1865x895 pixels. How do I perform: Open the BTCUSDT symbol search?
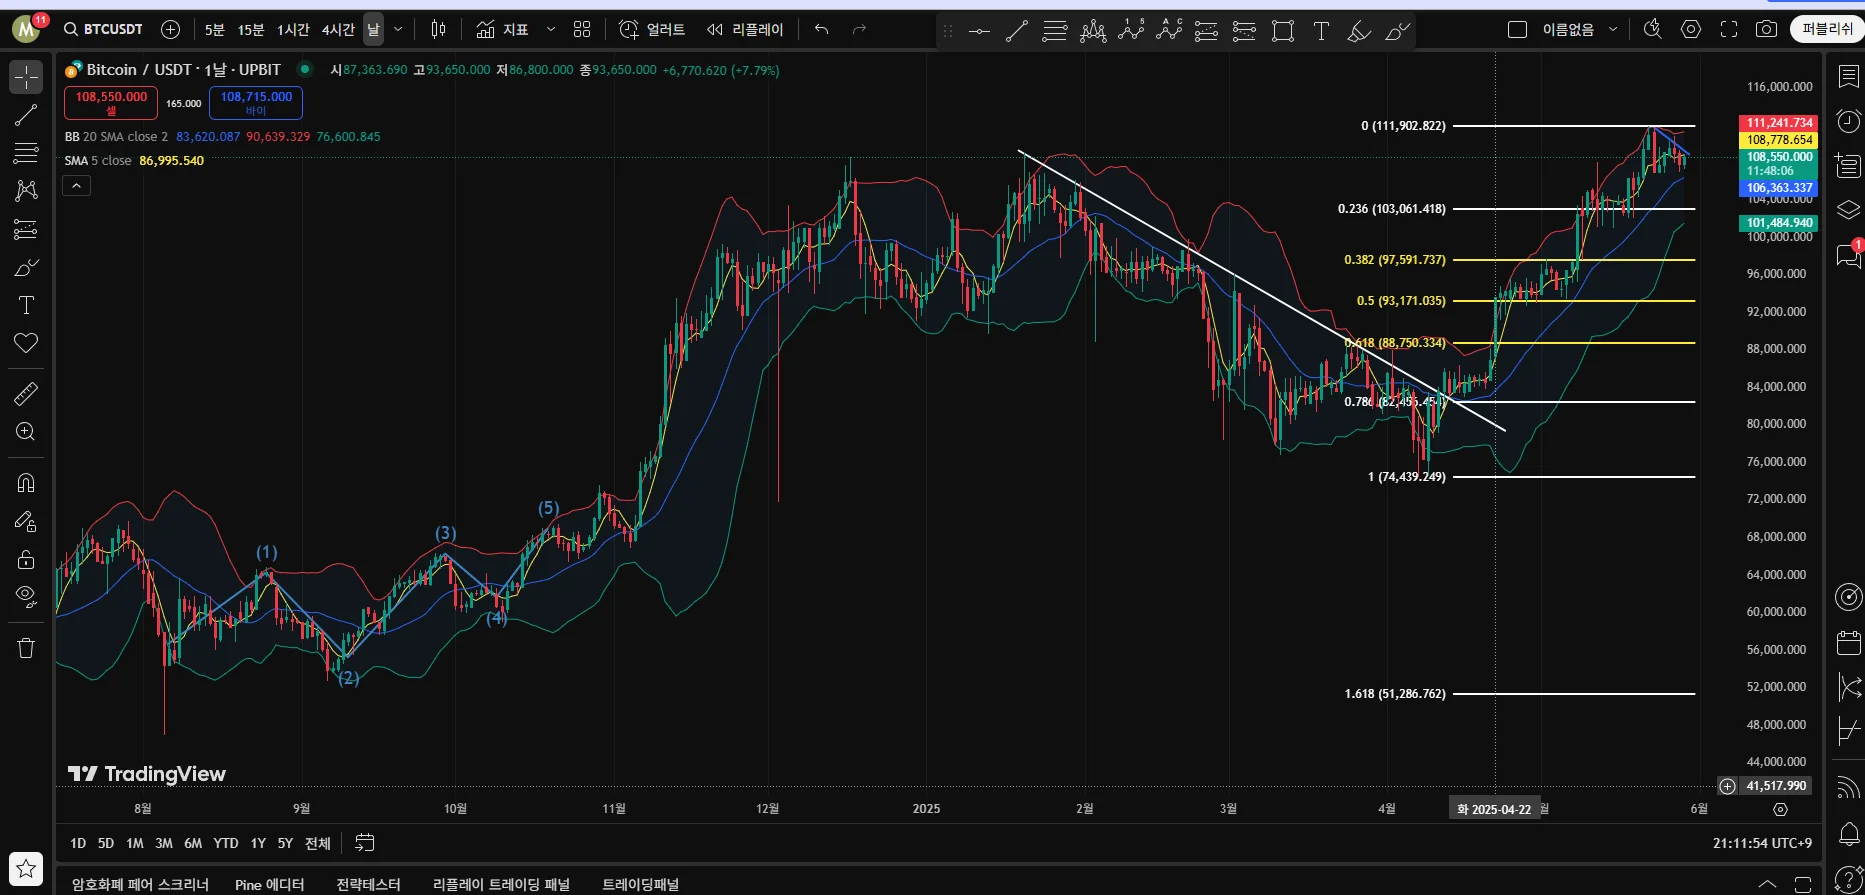[103, 30]
